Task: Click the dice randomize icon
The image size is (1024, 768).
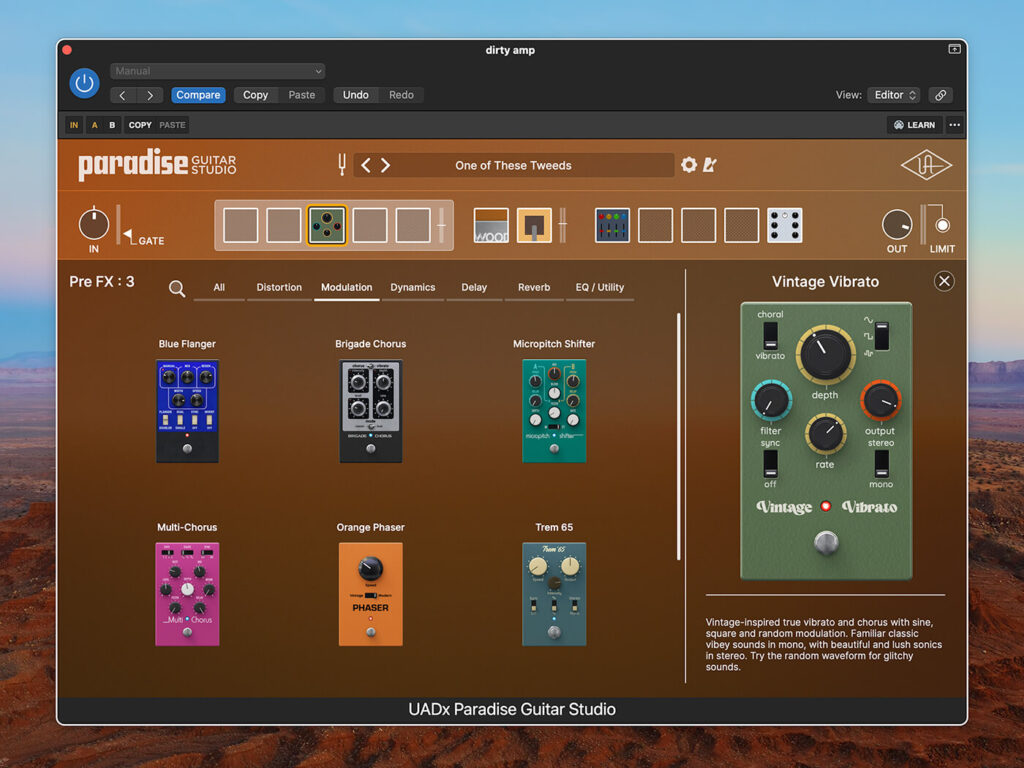Action: (x=784, y=225)
